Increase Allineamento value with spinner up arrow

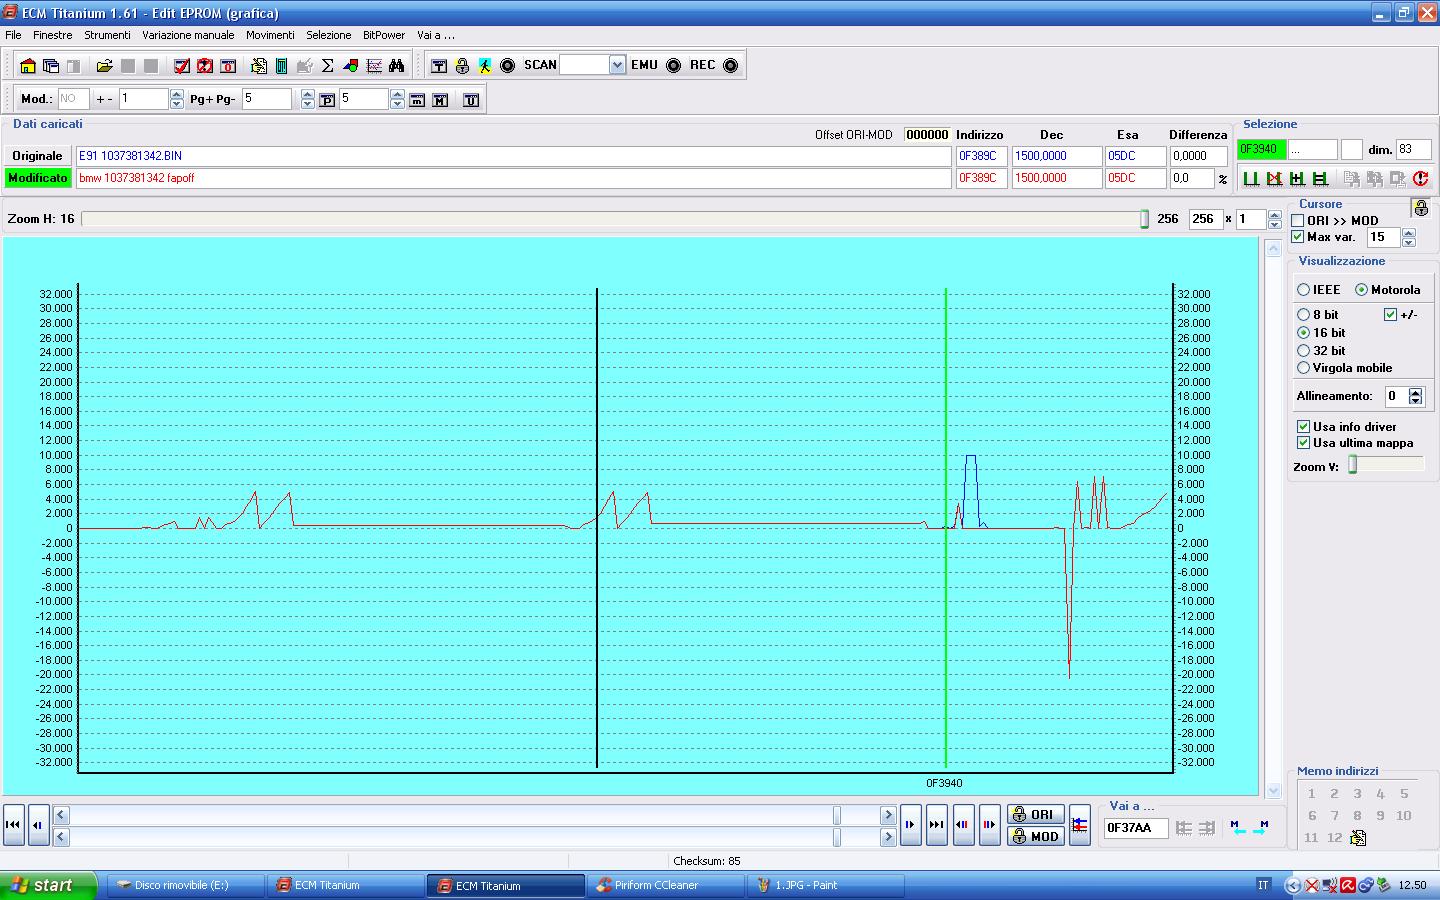pos(1415,392)
